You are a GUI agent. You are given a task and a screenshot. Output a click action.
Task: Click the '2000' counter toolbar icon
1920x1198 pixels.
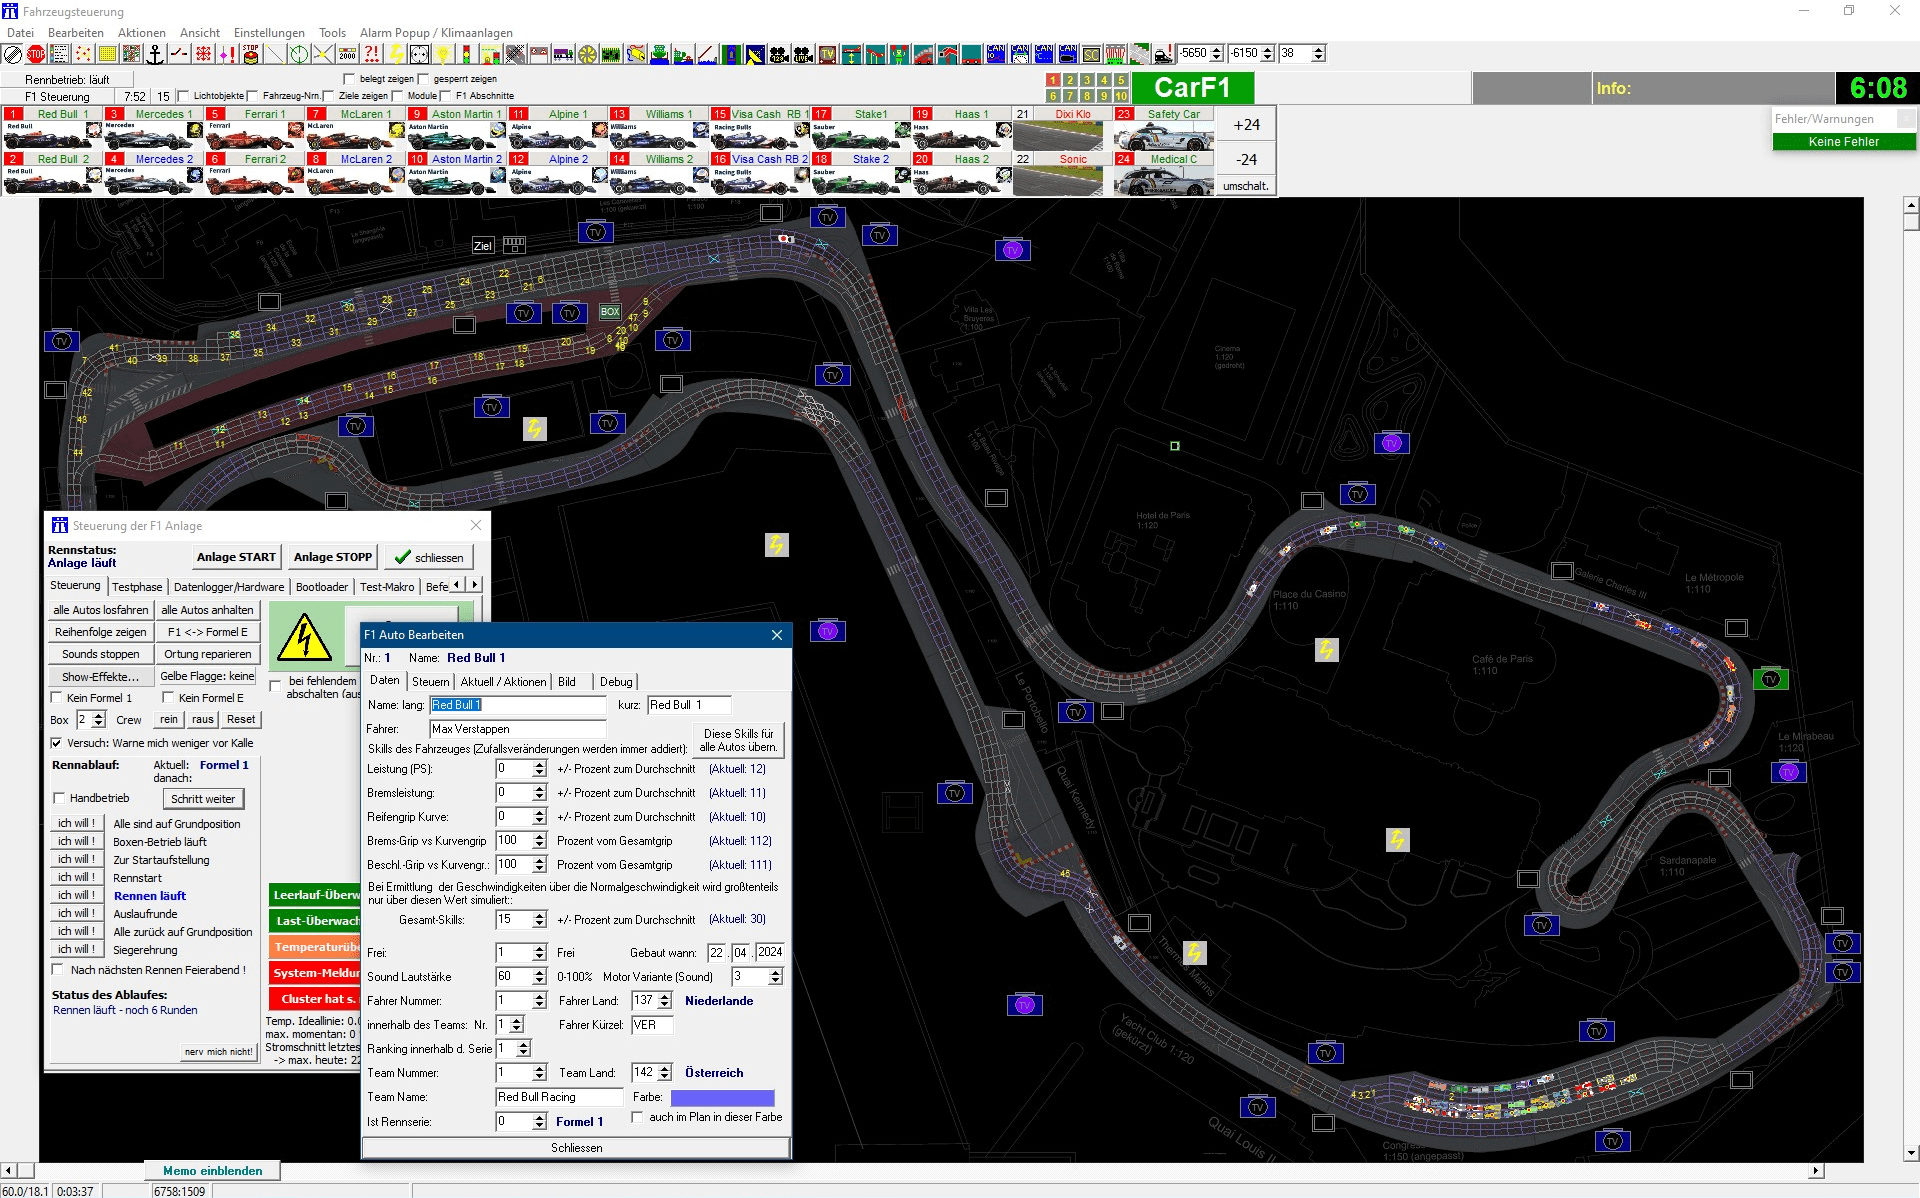pos(348,54)
